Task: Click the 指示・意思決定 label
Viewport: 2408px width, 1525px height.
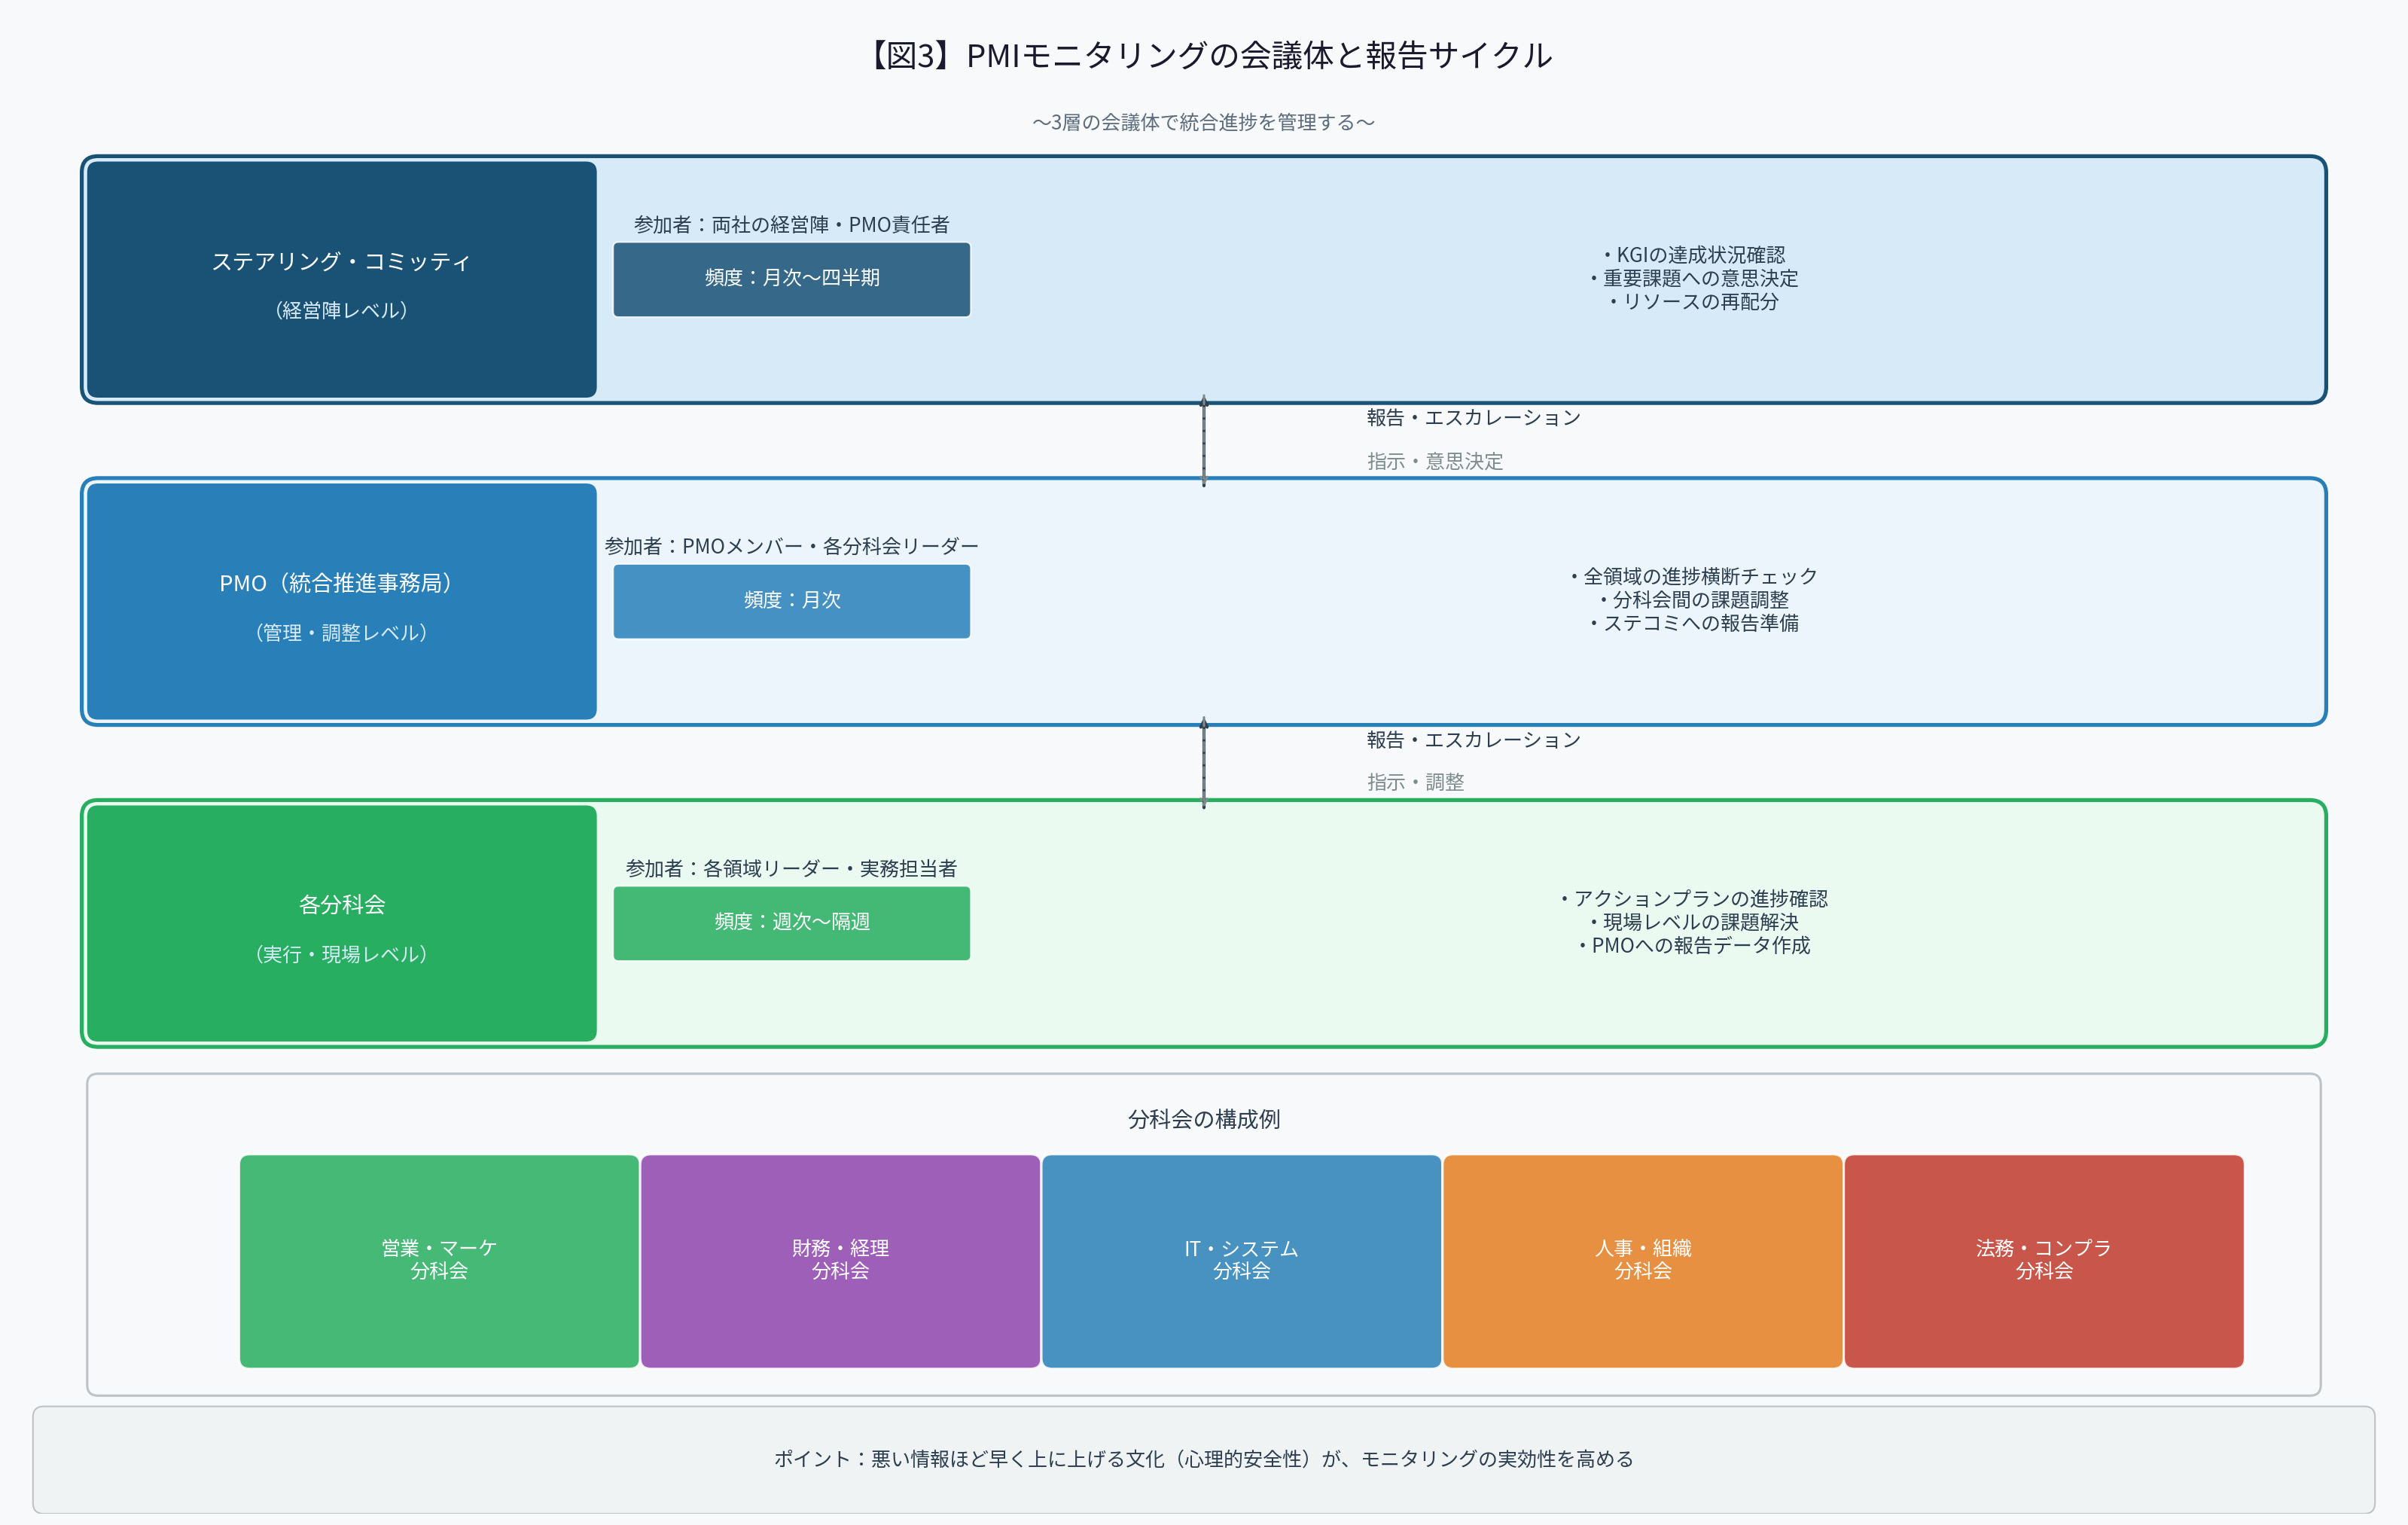Action: pos(1435,461)
